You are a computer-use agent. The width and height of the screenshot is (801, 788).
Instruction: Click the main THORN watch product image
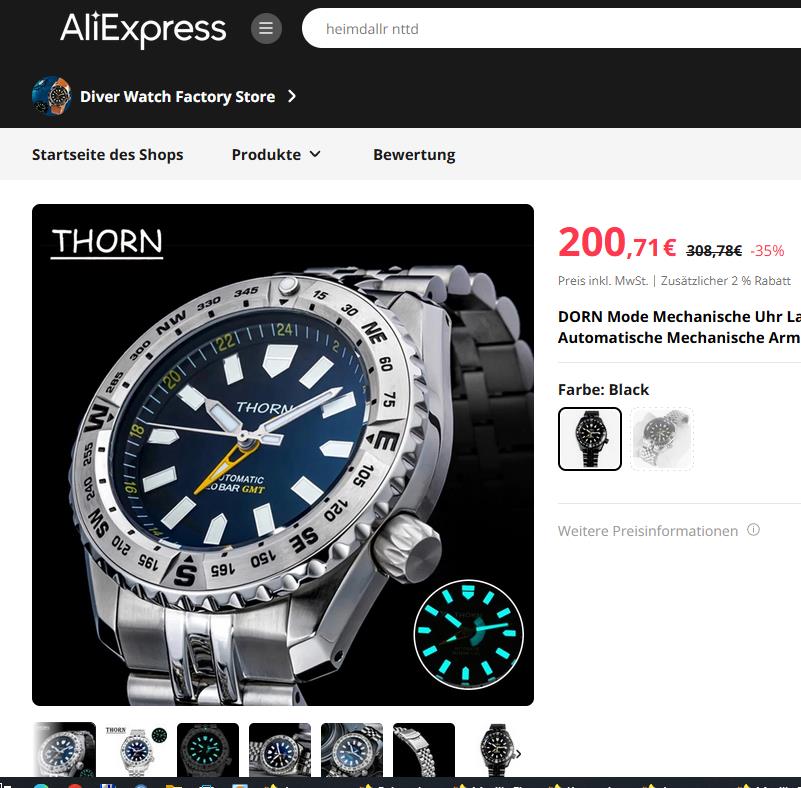click(x=282, y=455)
